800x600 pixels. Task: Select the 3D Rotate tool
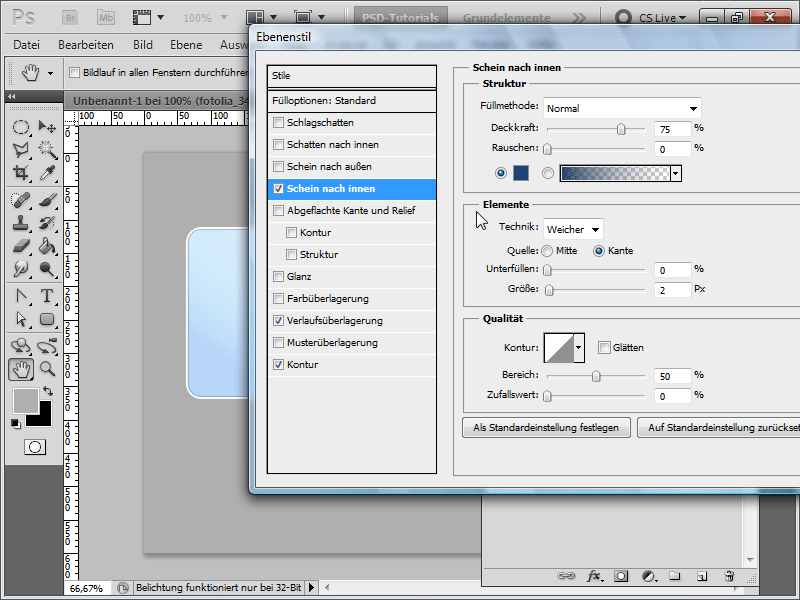coord(20,346)
